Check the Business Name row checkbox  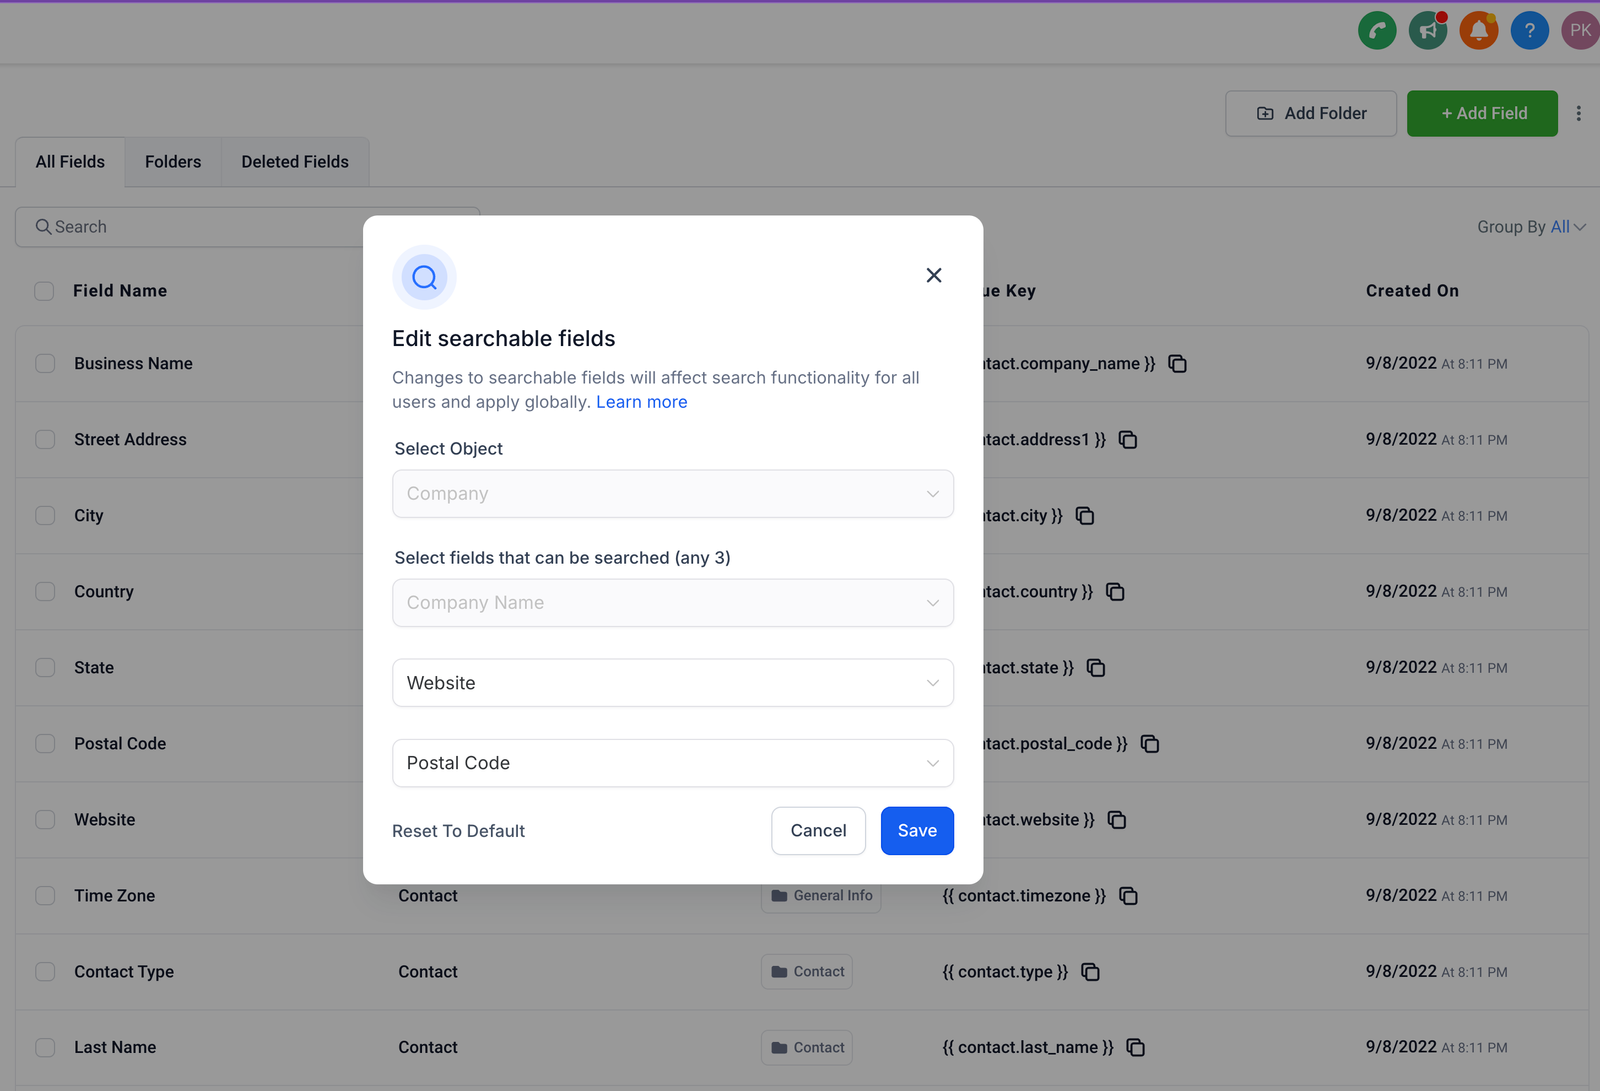(45, 364)
